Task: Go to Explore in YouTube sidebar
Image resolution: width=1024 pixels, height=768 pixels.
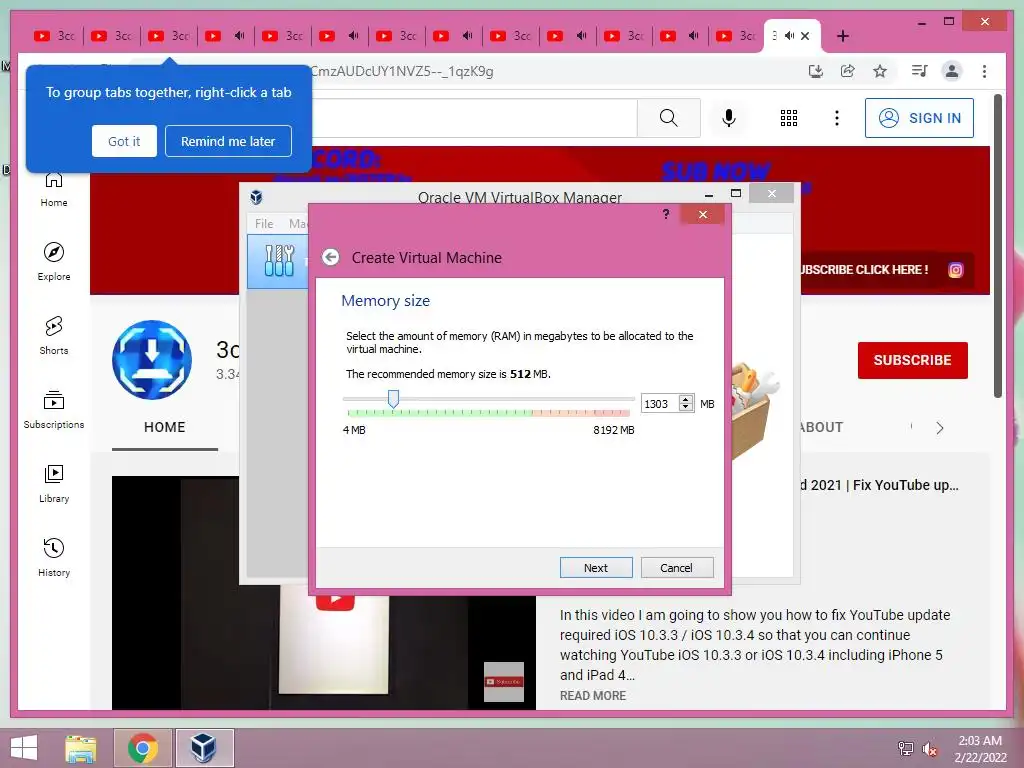Action: [x=54, y=261]
